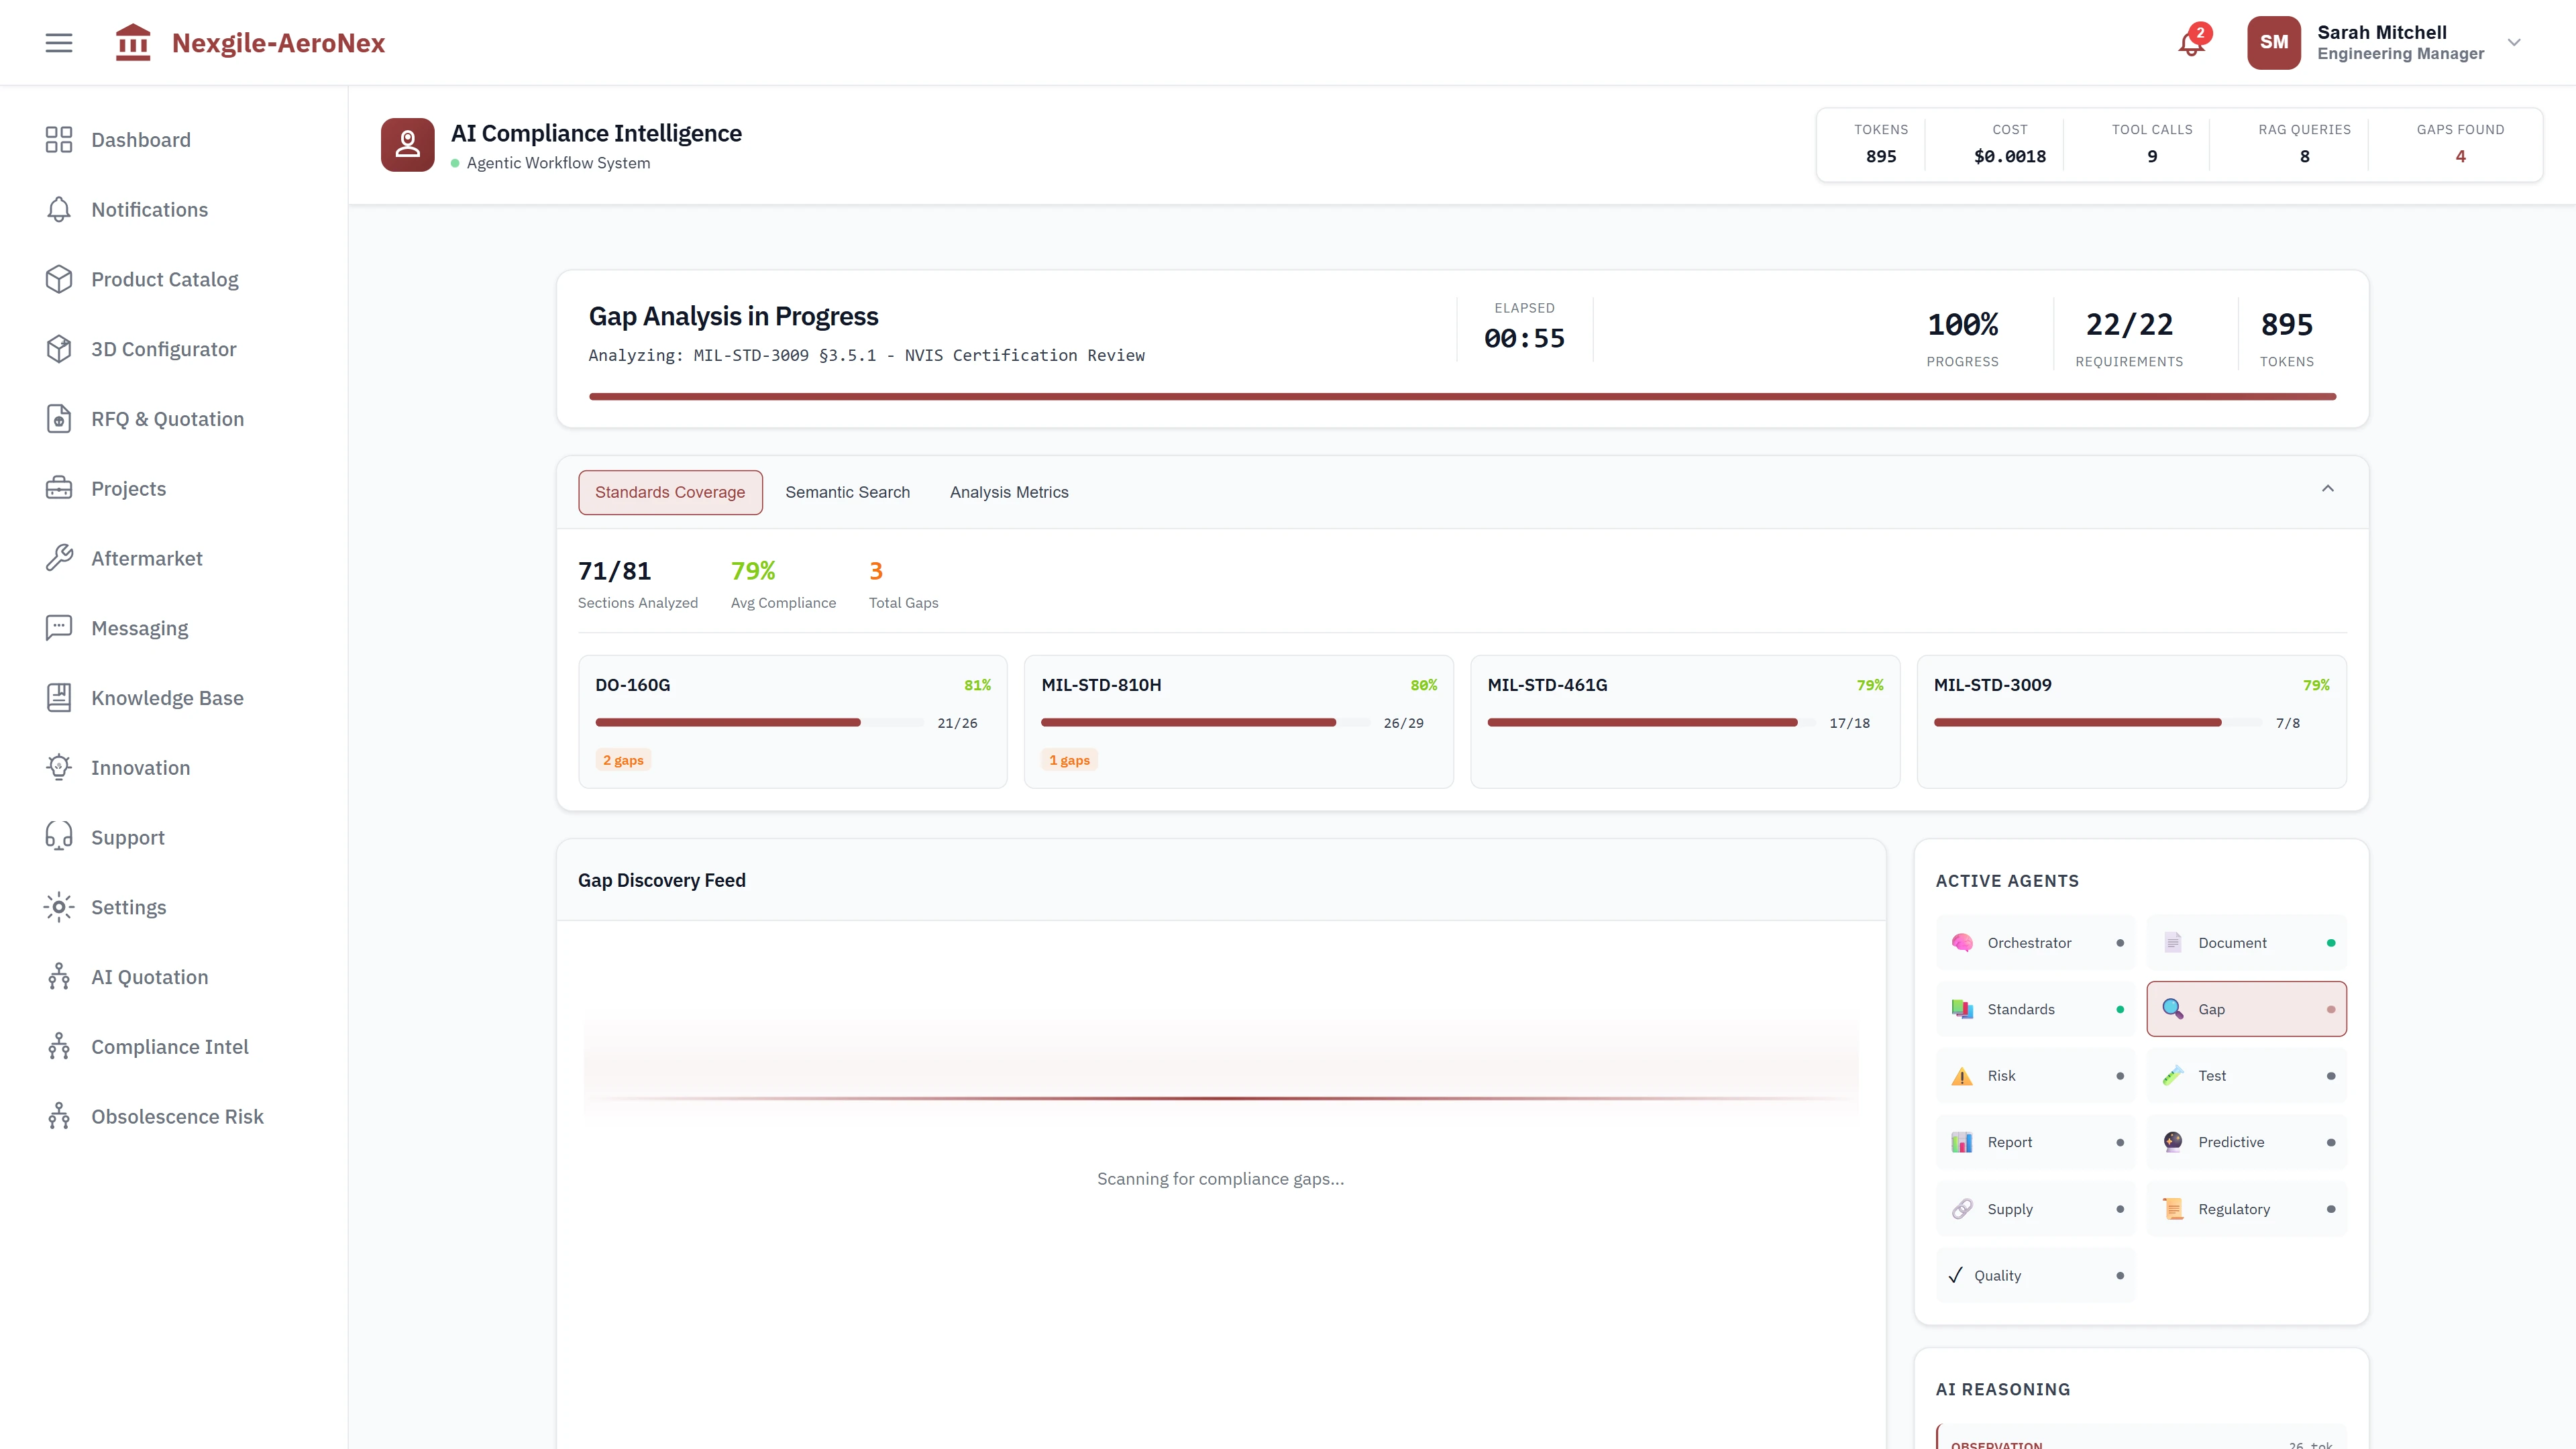Click the Compliance Intel sidebar link
The height and width of the screenshot is (1449, 2576).
[x=170, y=1046]
